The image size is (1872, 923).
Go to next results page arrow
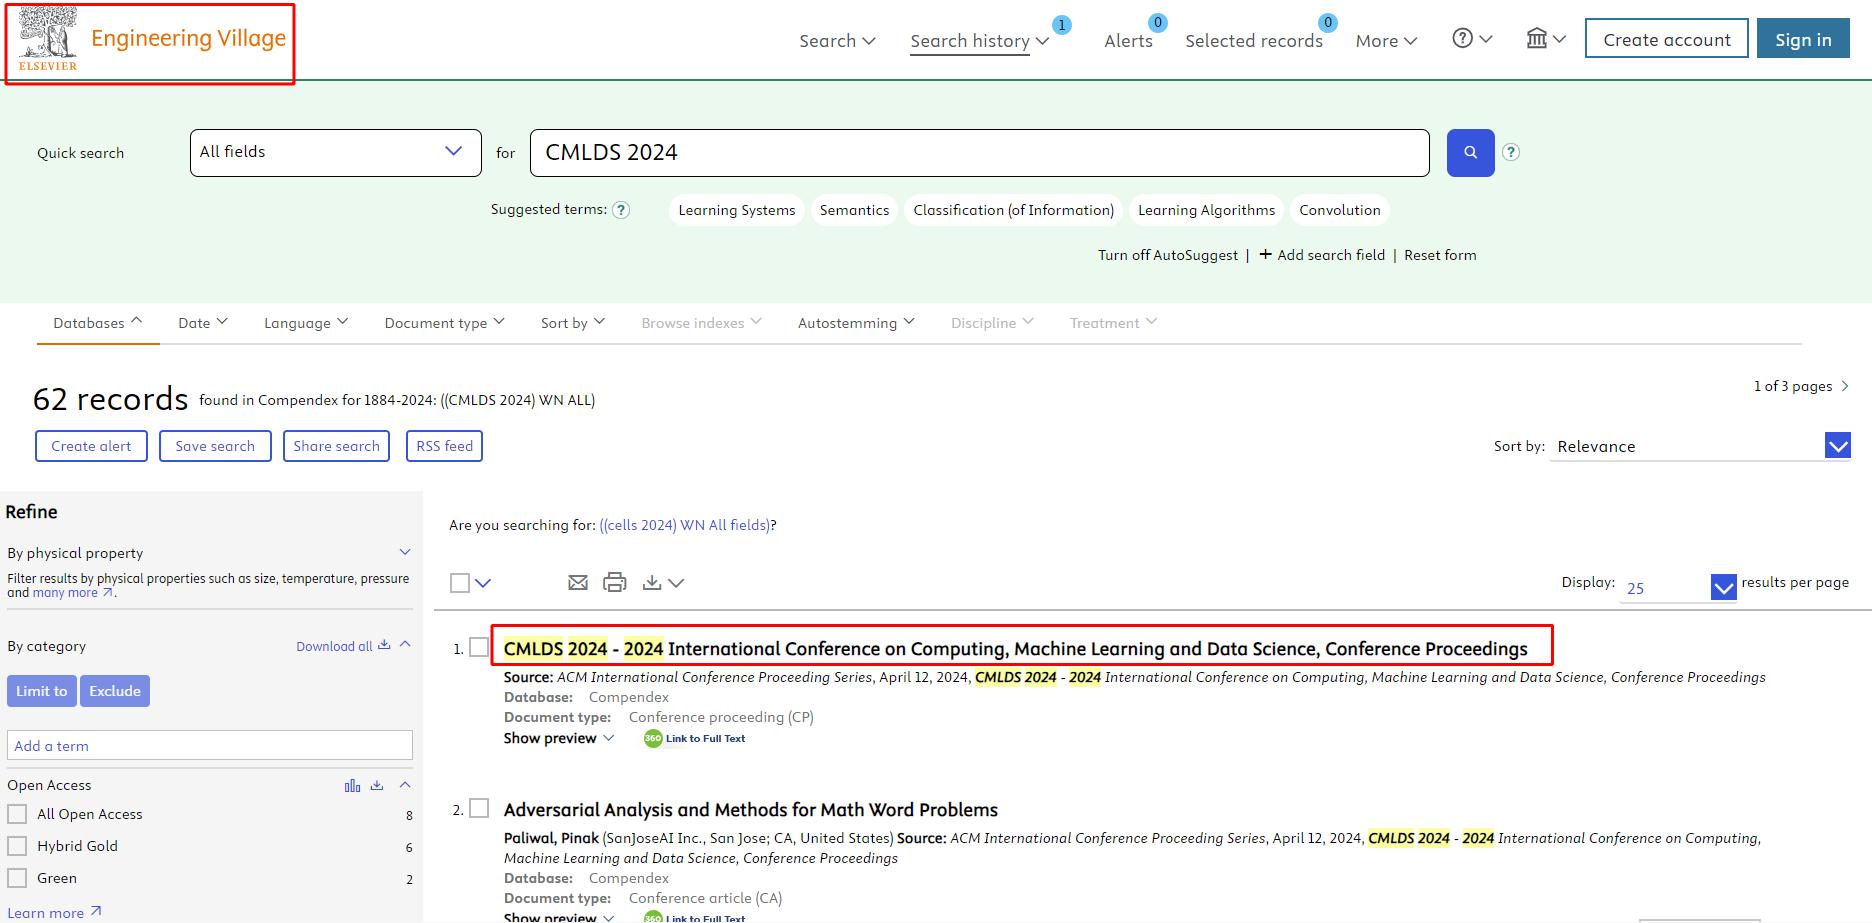(1845, 386)
